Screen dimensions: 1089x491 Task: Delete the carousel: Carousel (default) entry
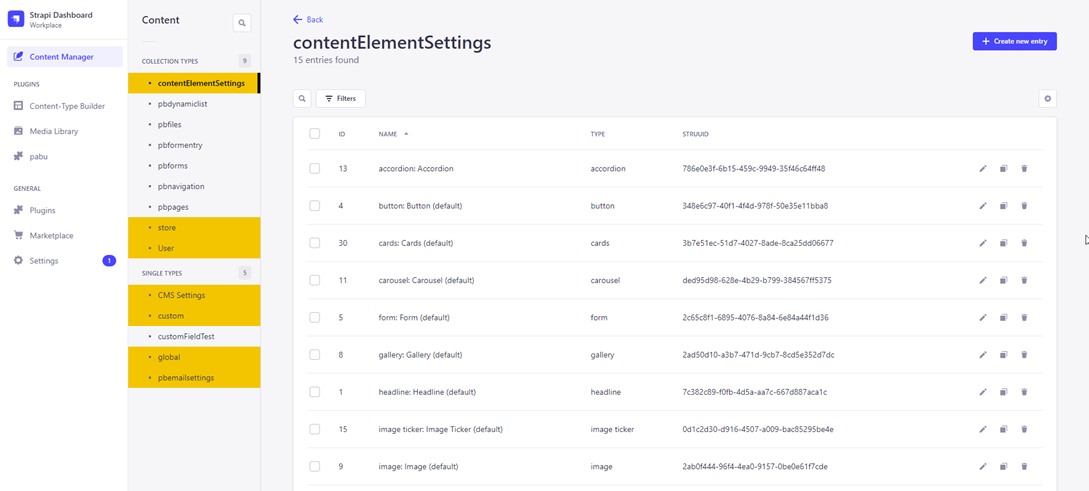(x=1024, y=281)
